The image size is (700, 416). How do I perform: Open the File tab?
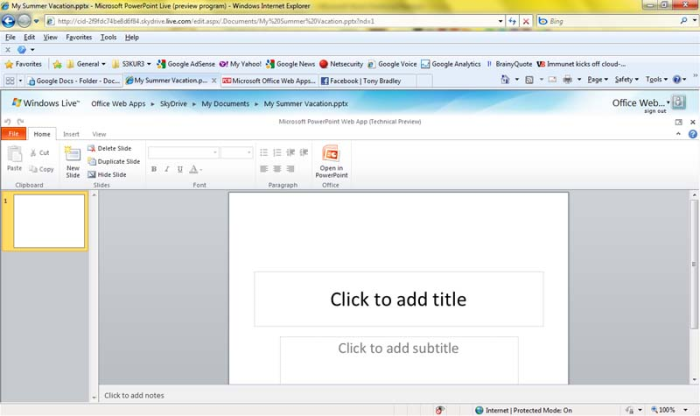(13, 134)
